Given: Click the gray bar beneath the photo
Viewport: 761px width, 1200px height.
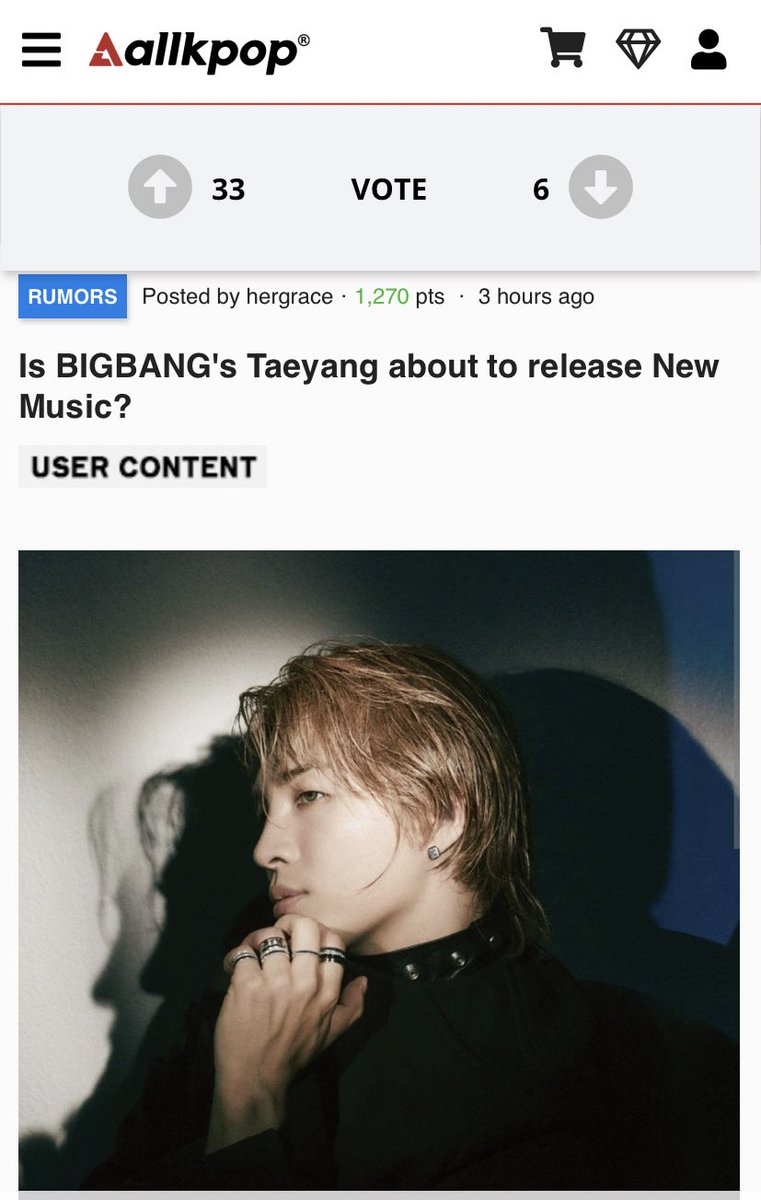Looking at the screenshot, I should [x=379, y=1195].
